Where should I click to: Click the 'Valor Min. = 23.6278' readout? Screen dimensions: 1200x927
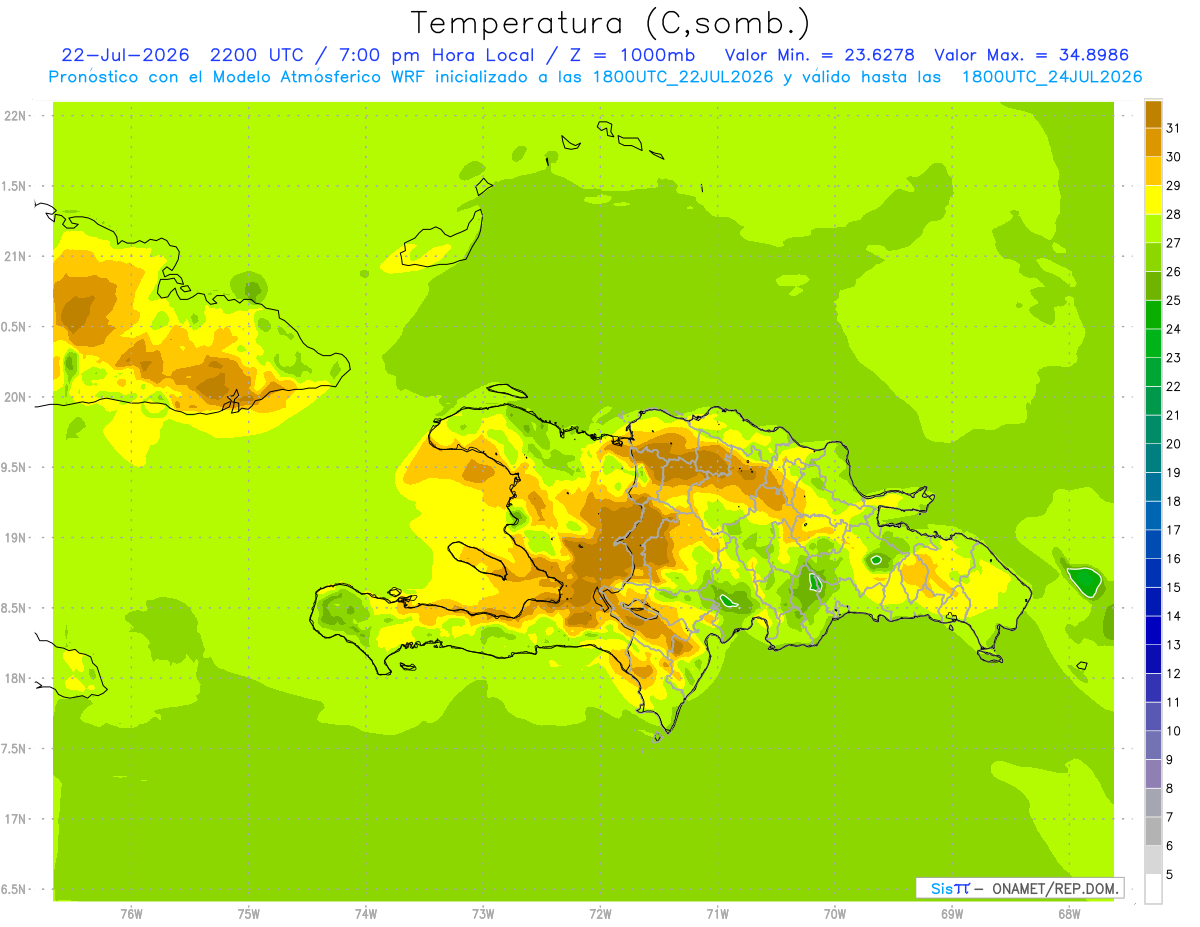819,55
